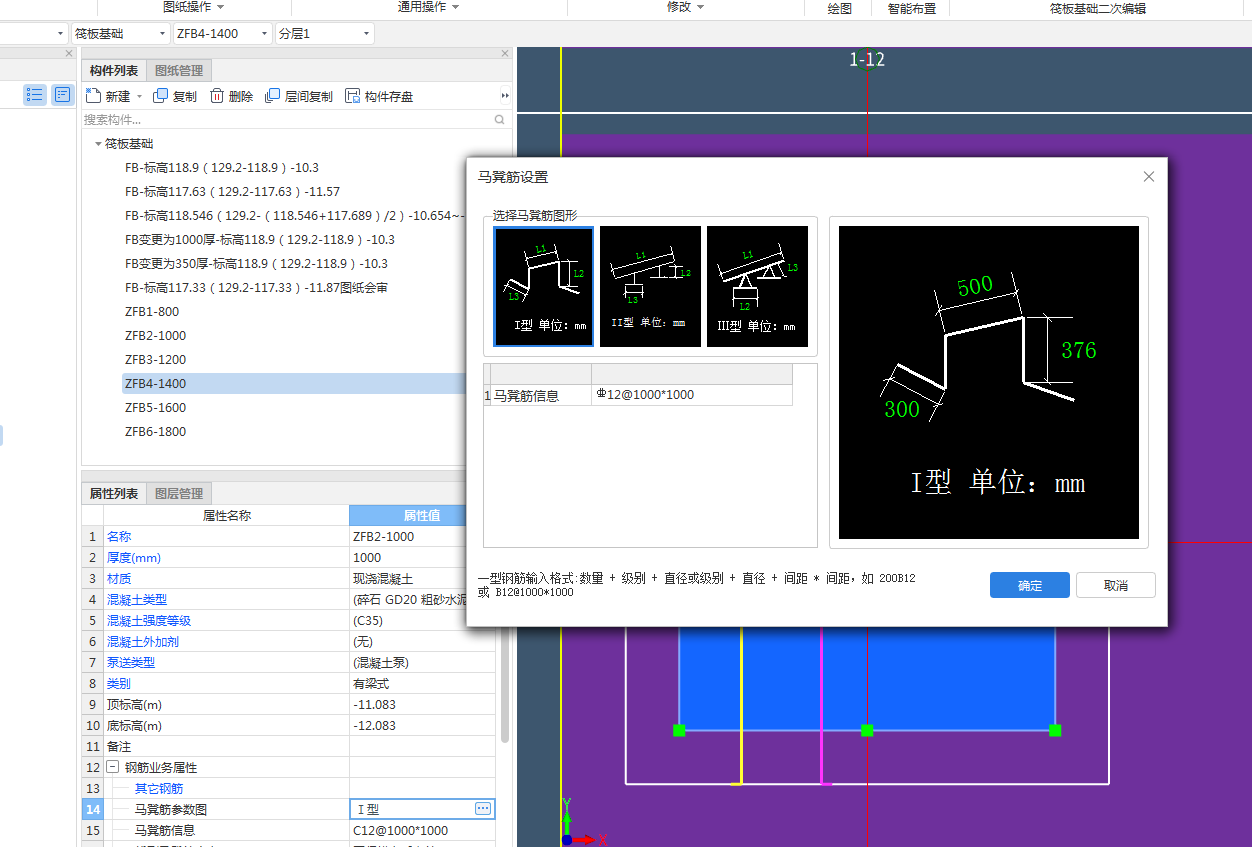Viewport: 1252px width, 847px height.
Task: Click the 取消 button in dialog
Action: click(x=1116, y=585)
